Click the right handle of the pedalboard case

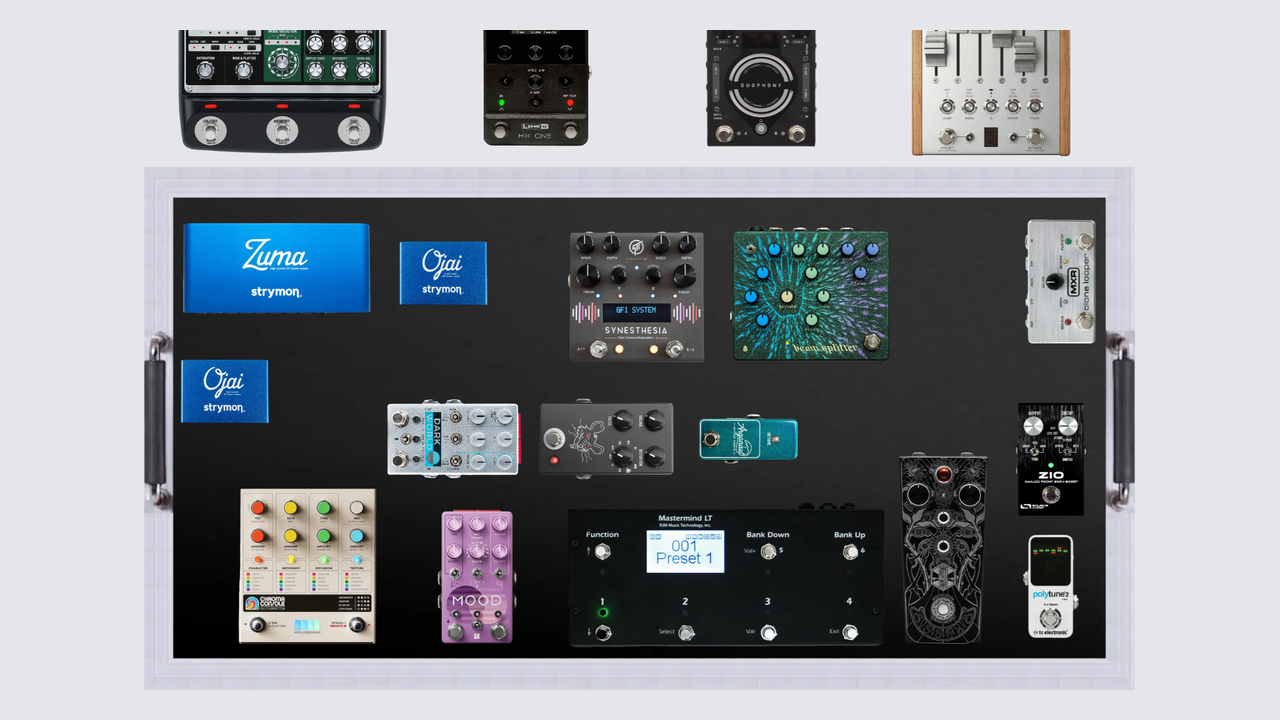pyautogui.click(x=1120, y=421)
